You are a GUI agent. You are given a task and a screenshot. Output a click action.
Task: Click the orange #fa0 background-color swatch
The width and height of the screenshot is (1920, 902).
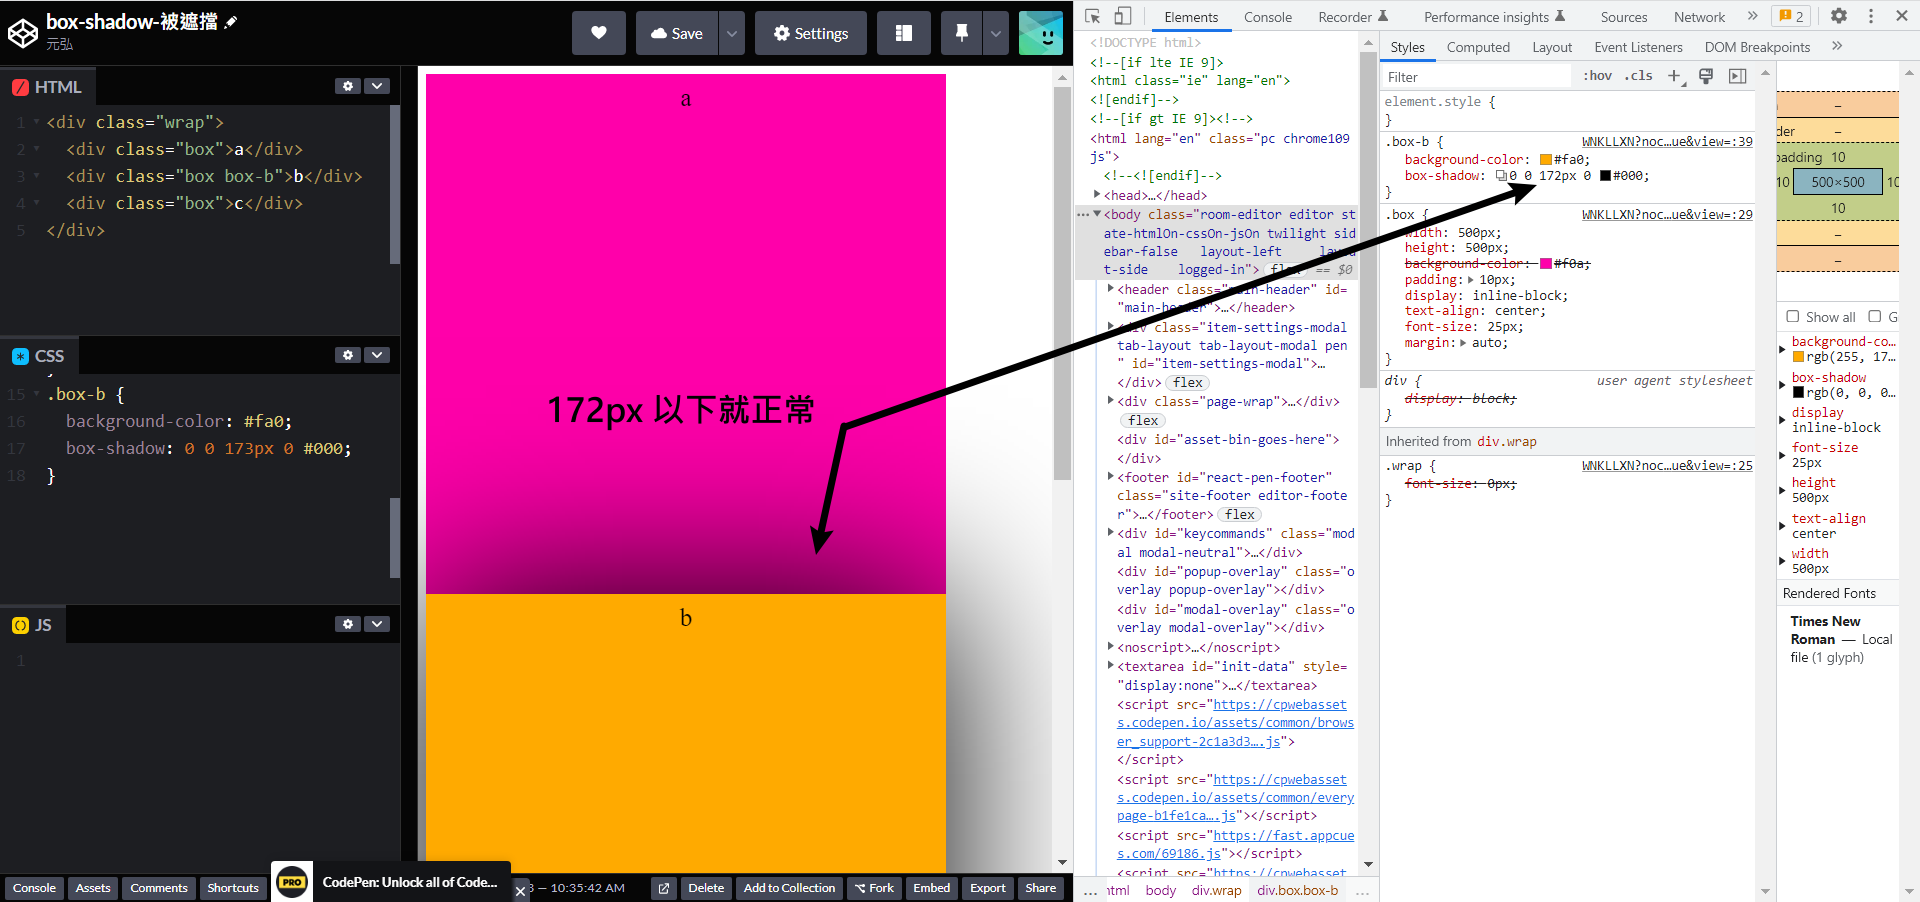(x=1546, y=160)
